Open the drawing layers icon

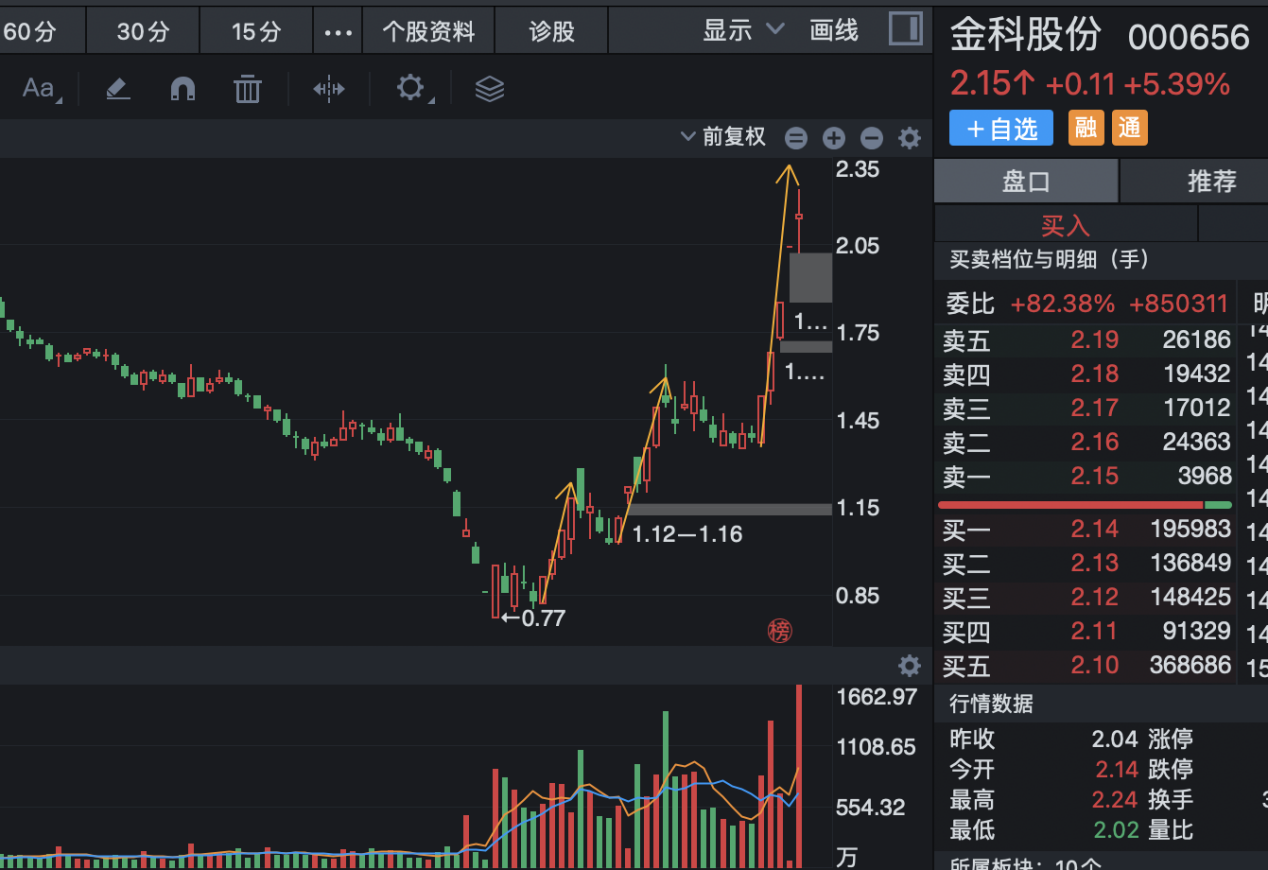489,89
